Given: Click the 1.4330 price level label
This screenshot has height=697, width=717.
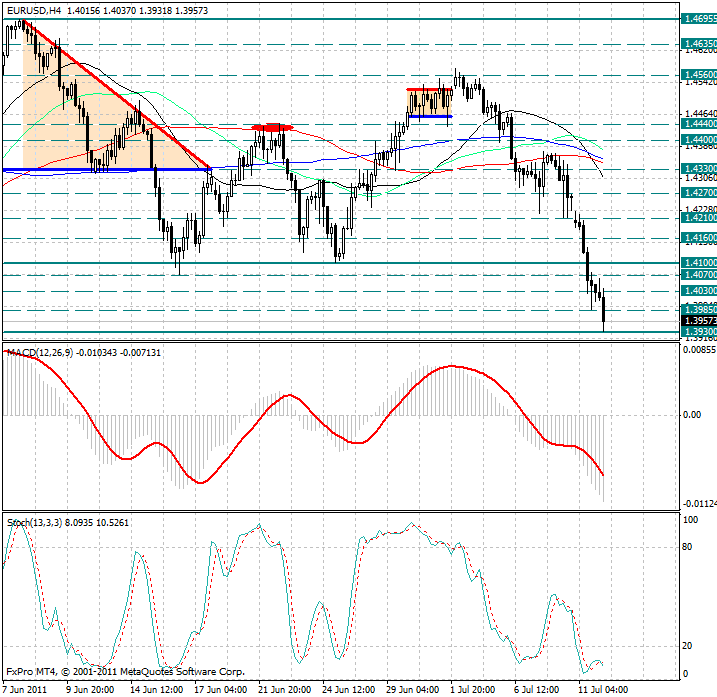Looking at the screenshot, I should pyautogui.click(x=698, y=170).
